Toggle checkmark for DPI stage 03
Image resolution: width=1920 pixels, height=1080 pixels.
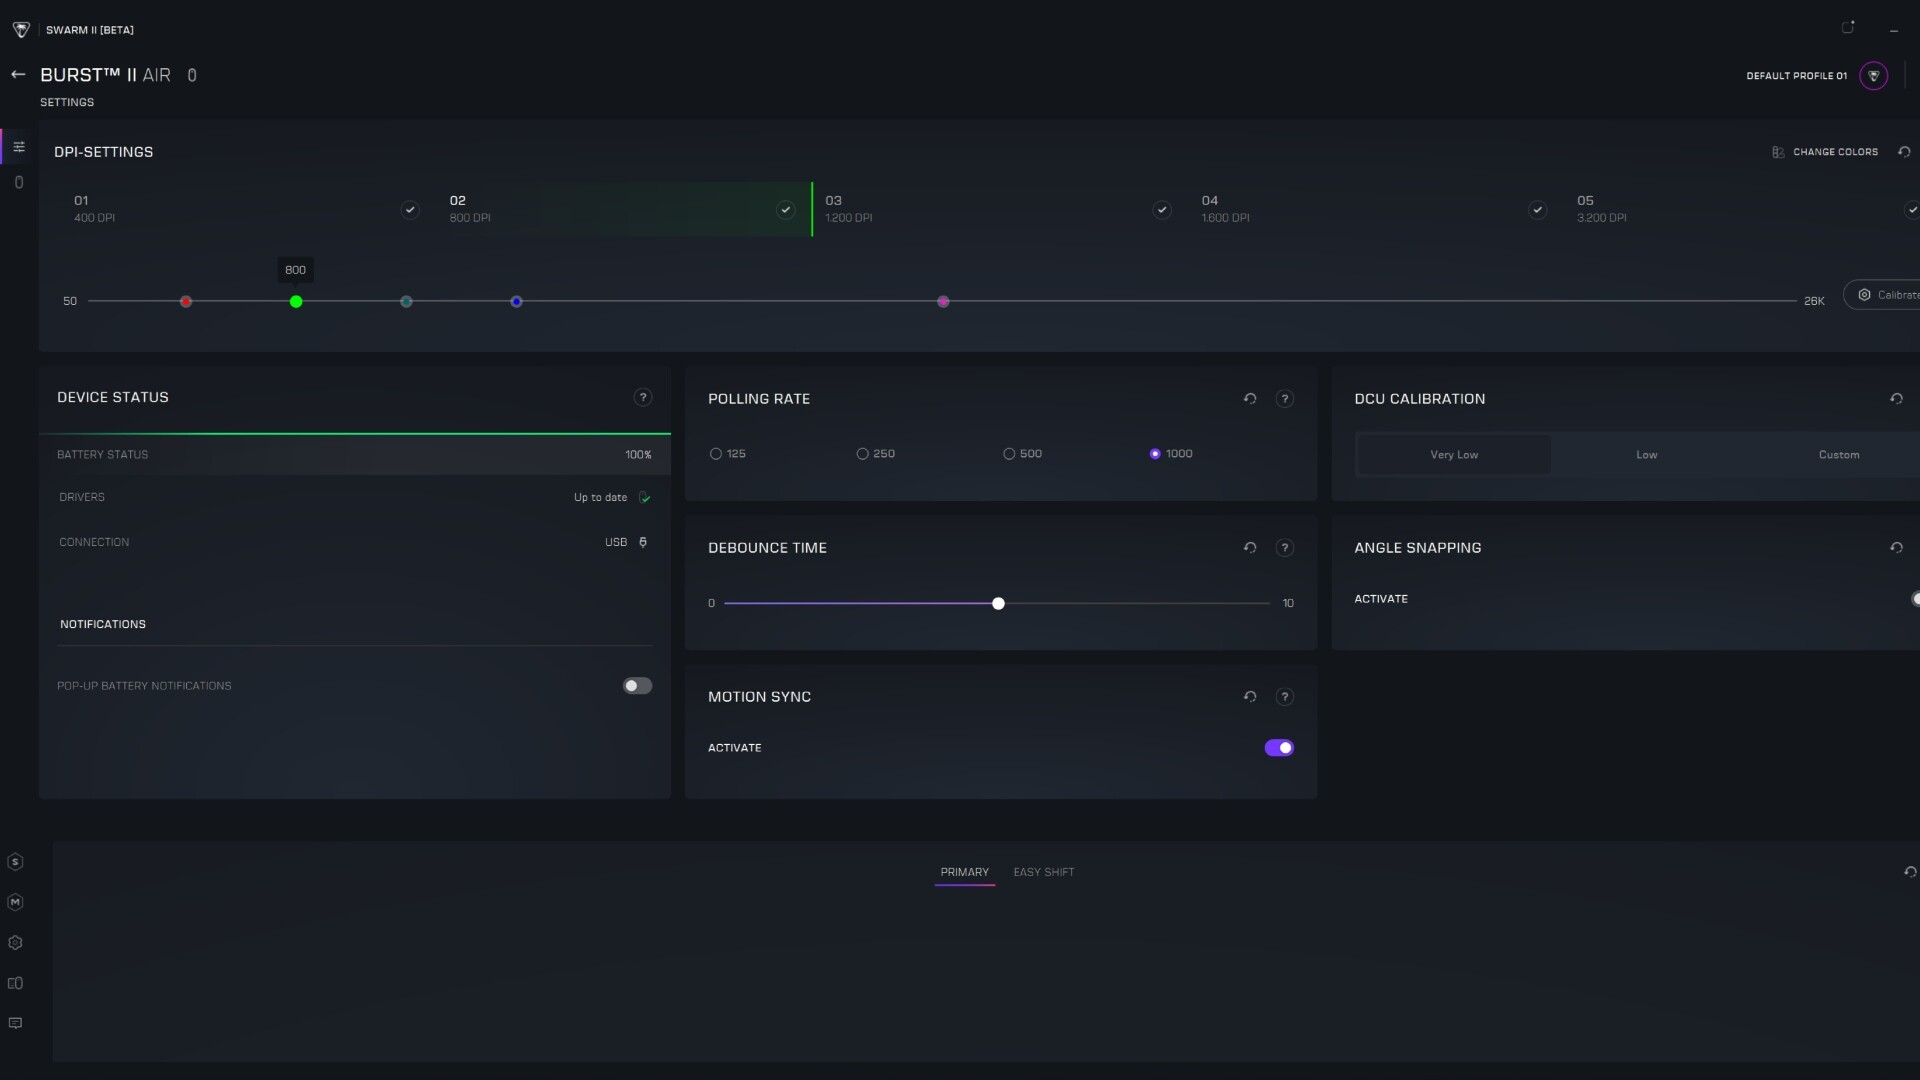1162,210
